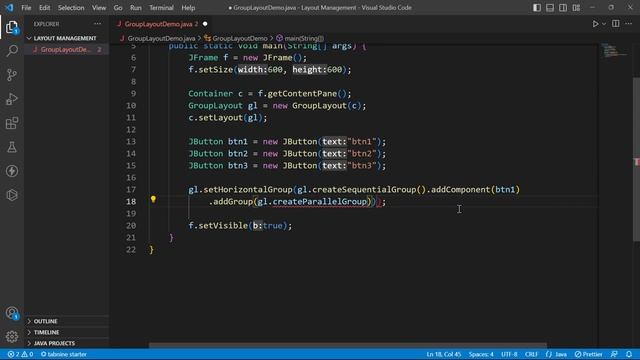Change the CRLF end of line sequence

531,354
